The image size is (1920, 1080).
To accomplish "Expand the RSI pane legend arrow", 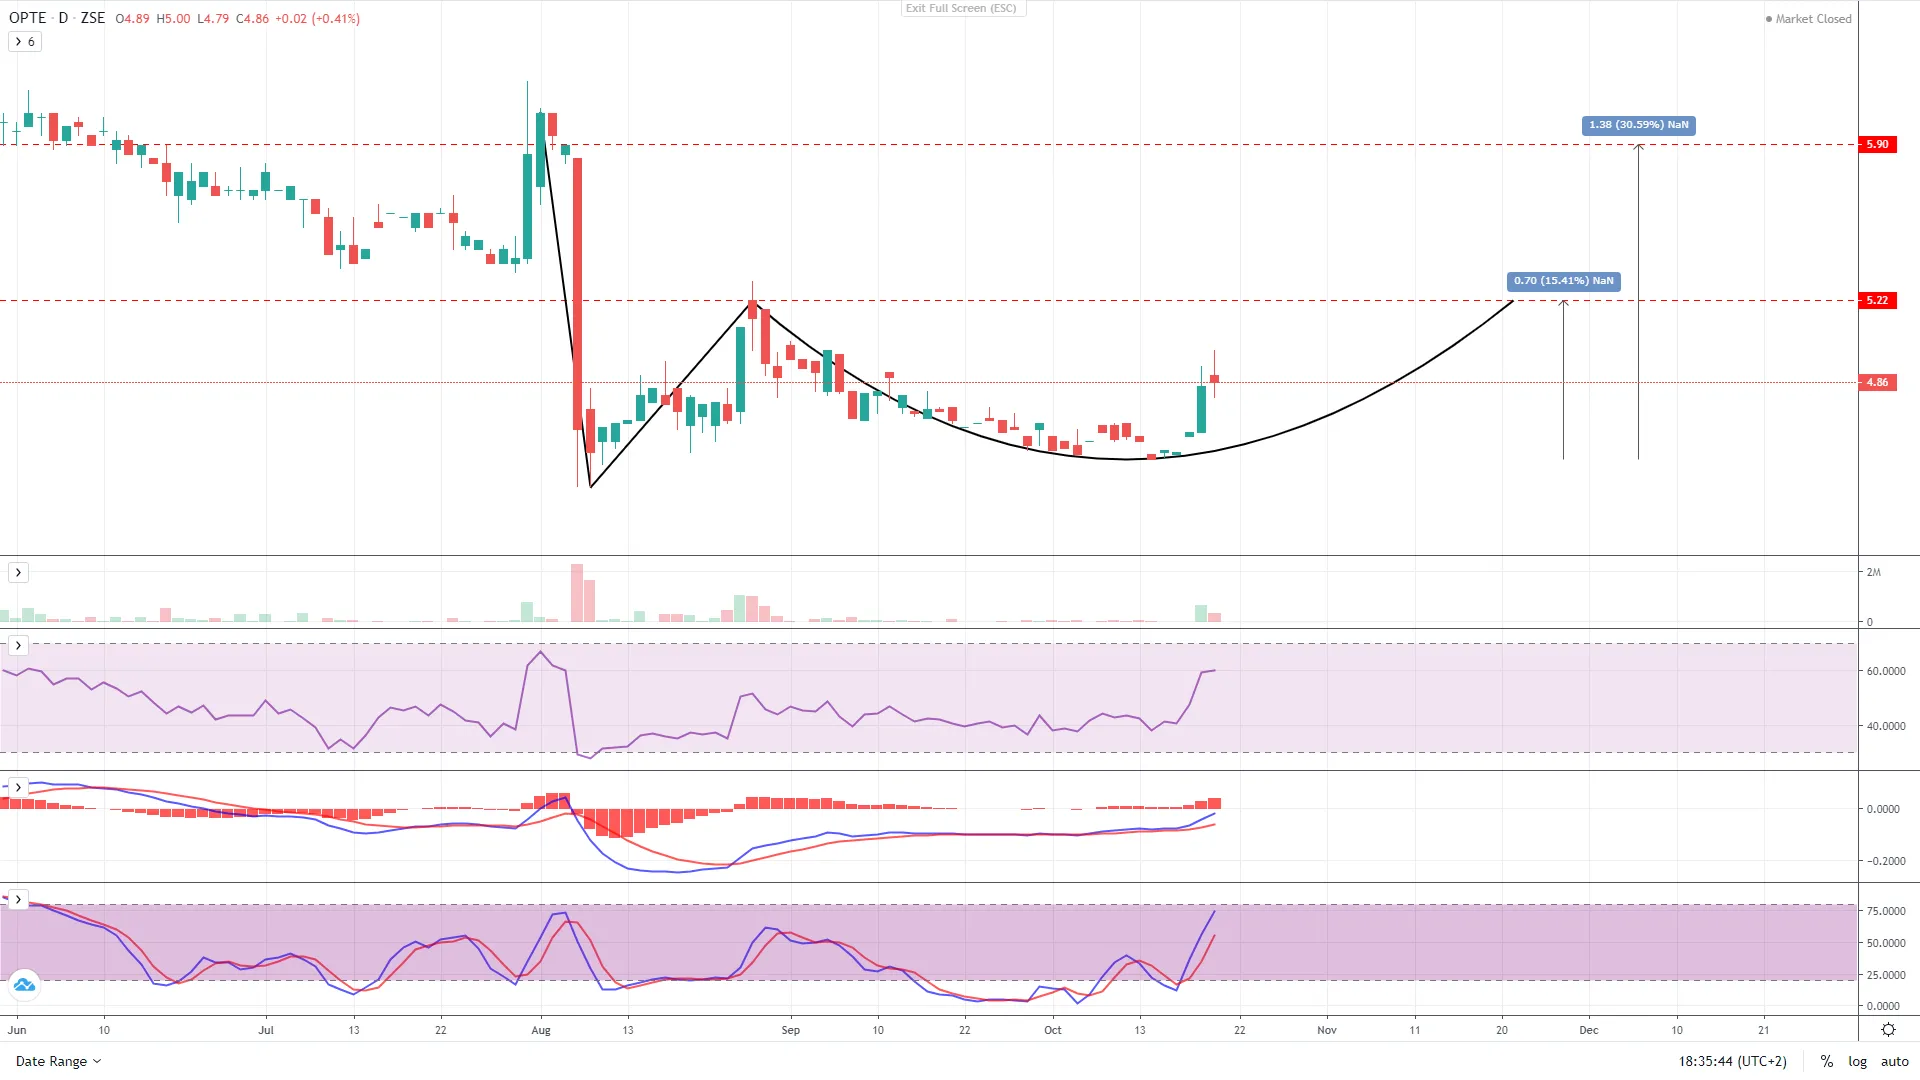I will [x=18, y=646].
